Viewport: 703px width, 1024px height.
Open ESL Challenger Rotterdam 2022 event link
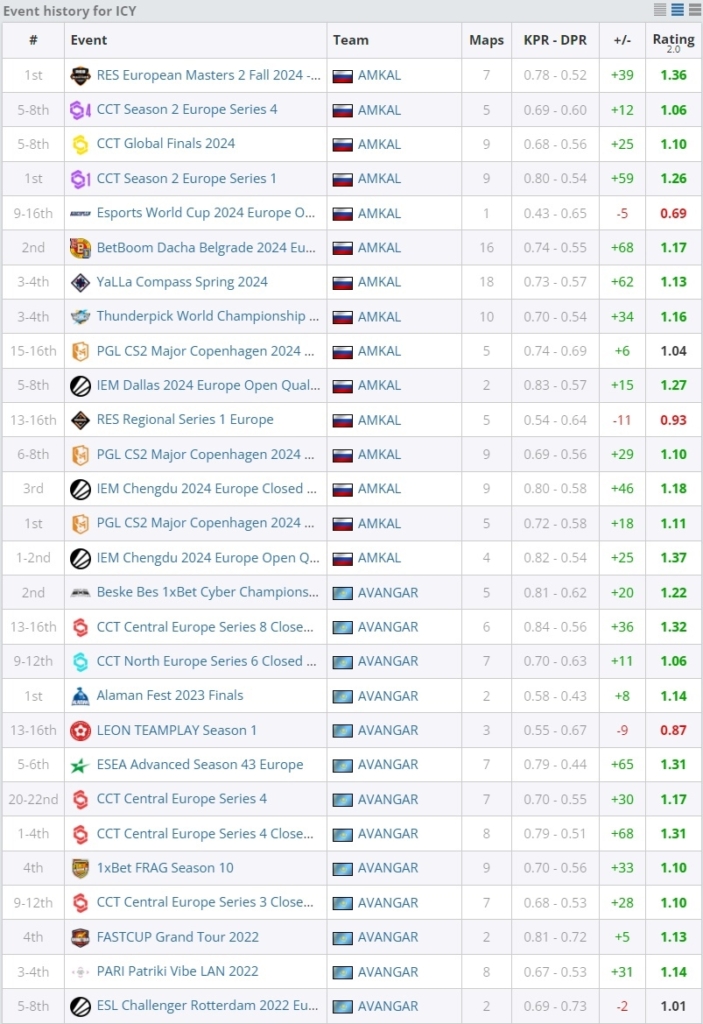[207, 1006]
